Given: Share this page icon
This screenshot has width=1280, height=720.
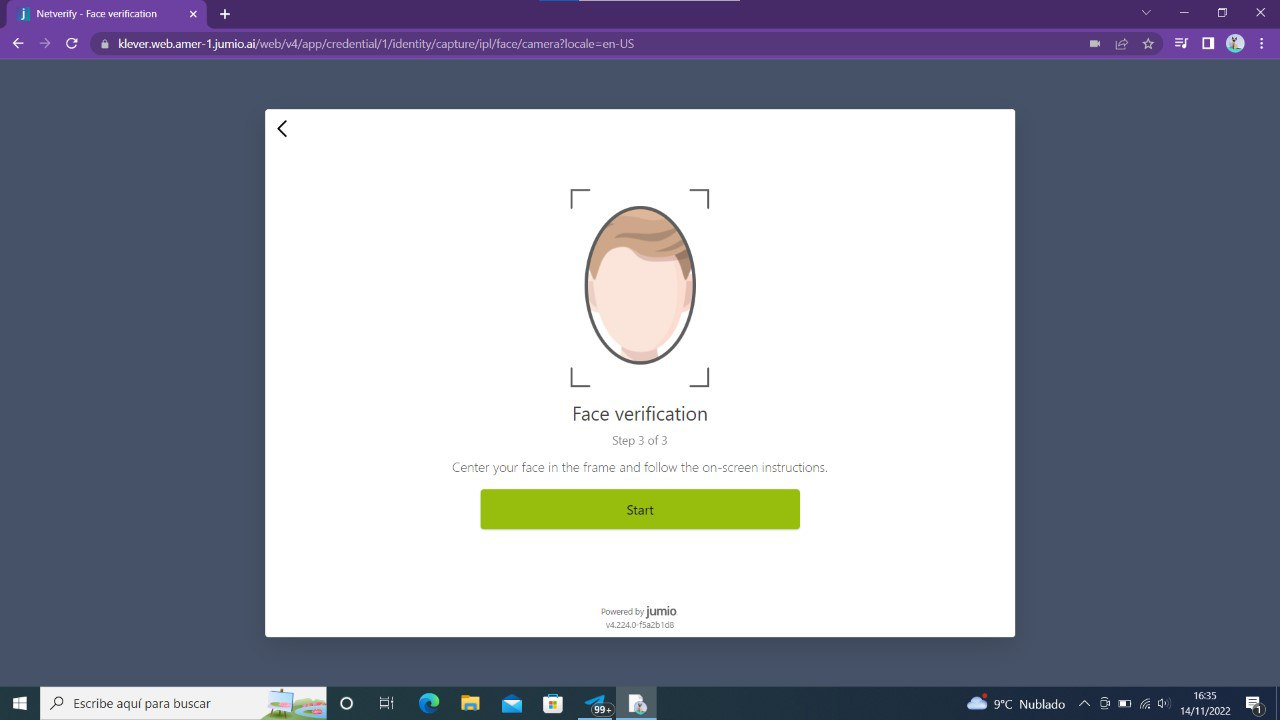Looking at the screenshot, I should [1122, 44].
